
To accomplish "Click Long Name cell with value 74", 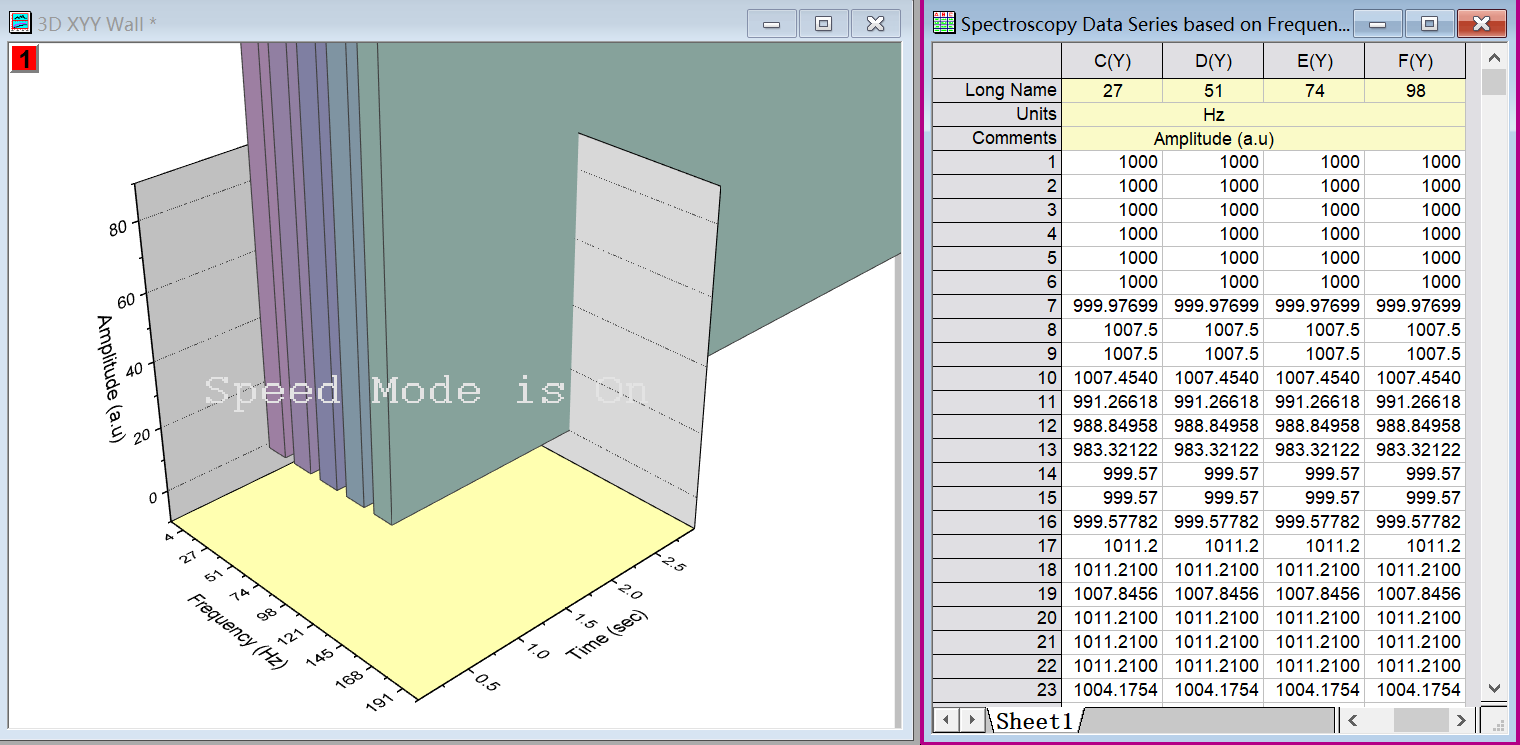I will [1314, 90].
